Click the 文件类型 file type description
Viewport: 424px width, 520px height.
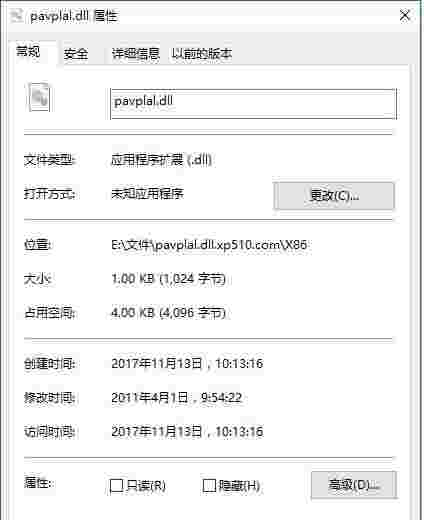point(161,160)
